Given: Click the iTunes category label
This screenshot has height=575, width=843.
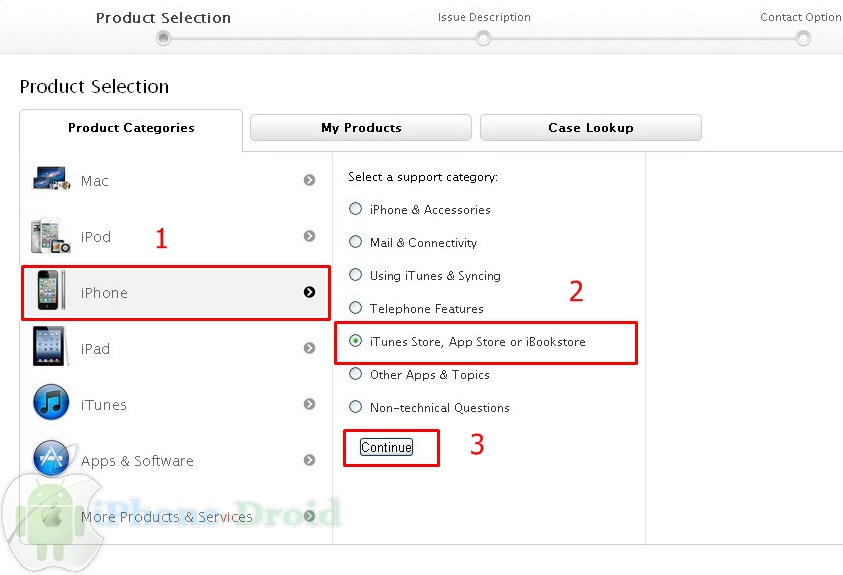Looking at the screenshot, I should [104, 405].
